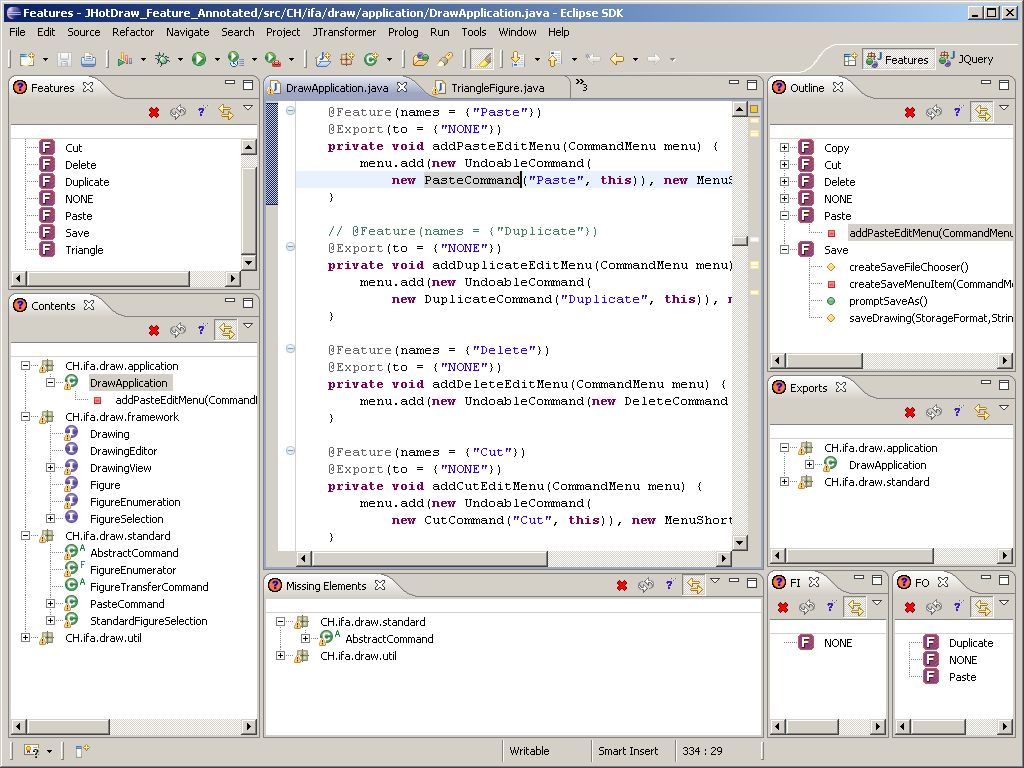
Task: Expand AbstractCommand in Missing Elements view
Action: [x=305, y=639]
